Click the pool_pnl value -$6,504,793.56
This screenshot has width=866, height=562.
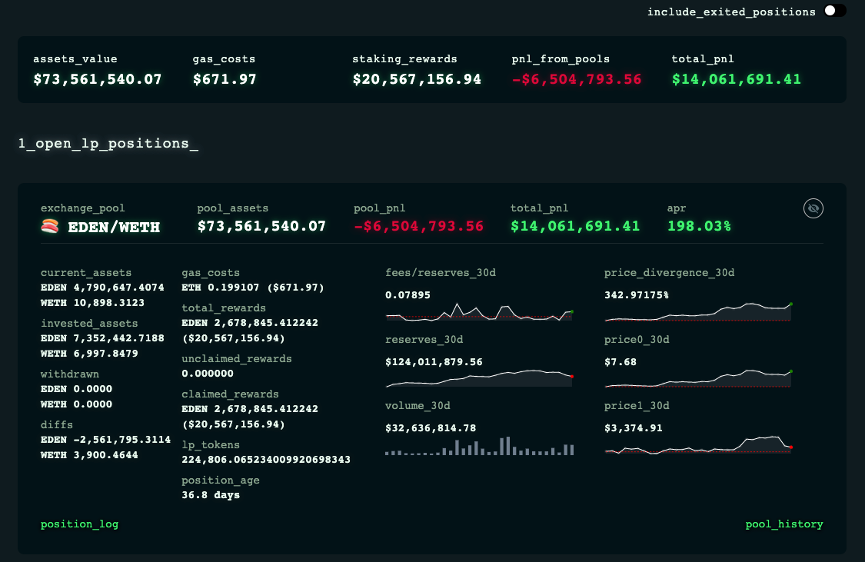click(419, 226)
